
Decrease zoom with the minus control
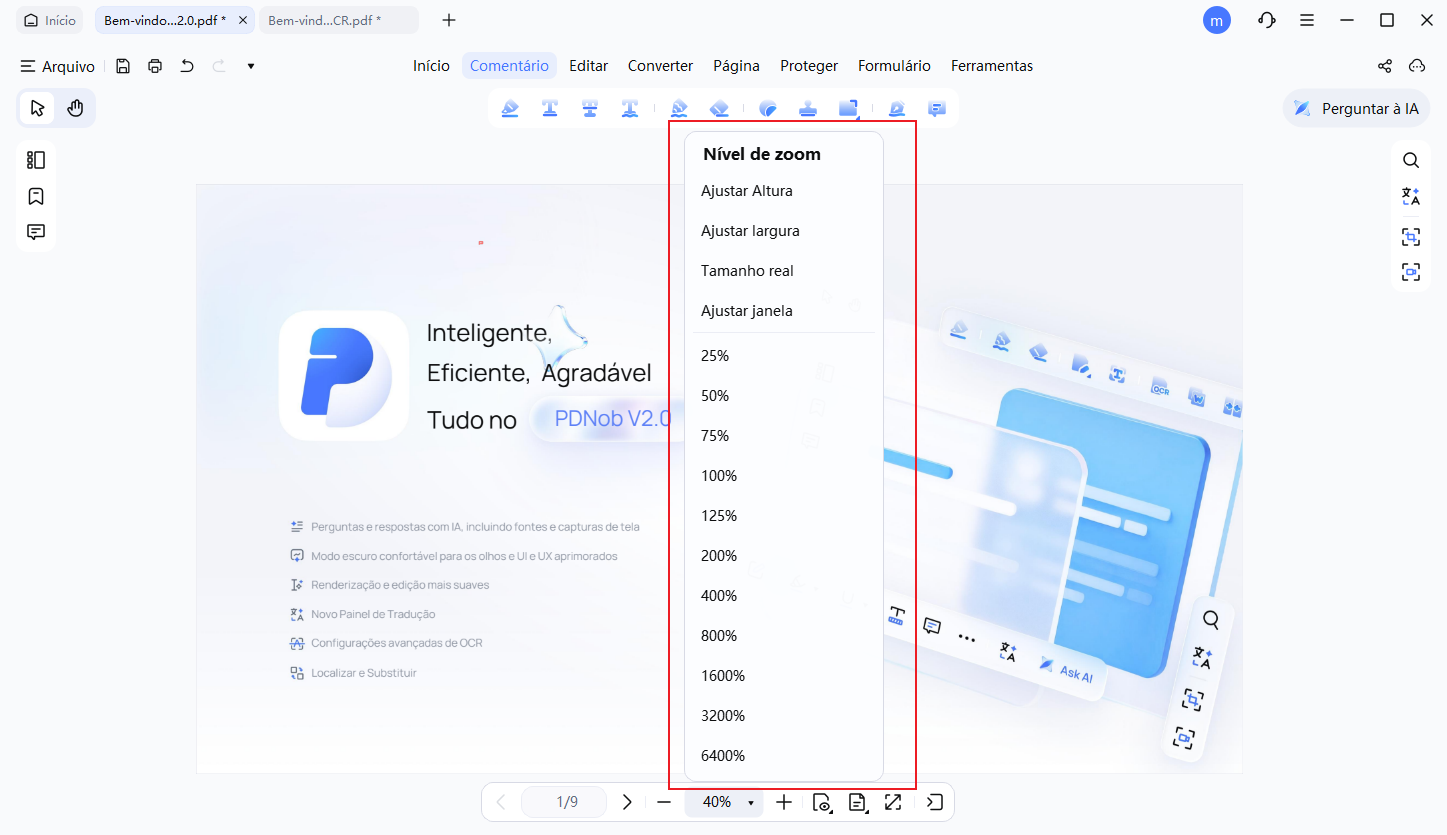[x=663, y=802]
